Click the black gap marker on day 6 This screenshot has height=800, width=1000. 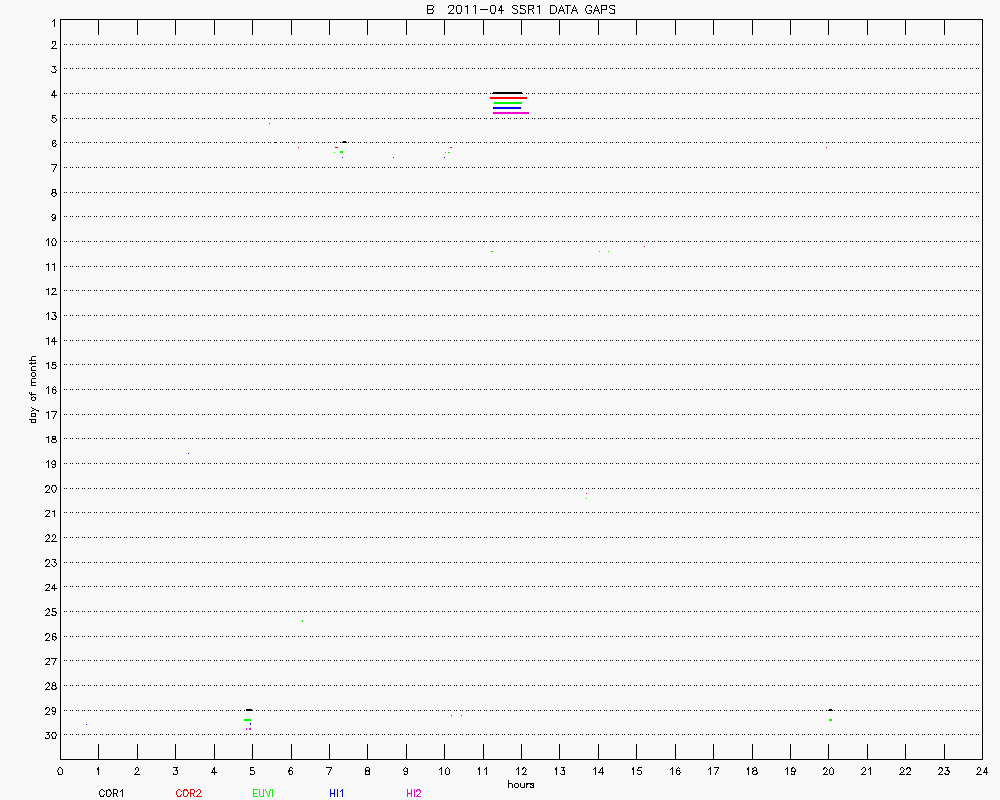pos(344,142)
